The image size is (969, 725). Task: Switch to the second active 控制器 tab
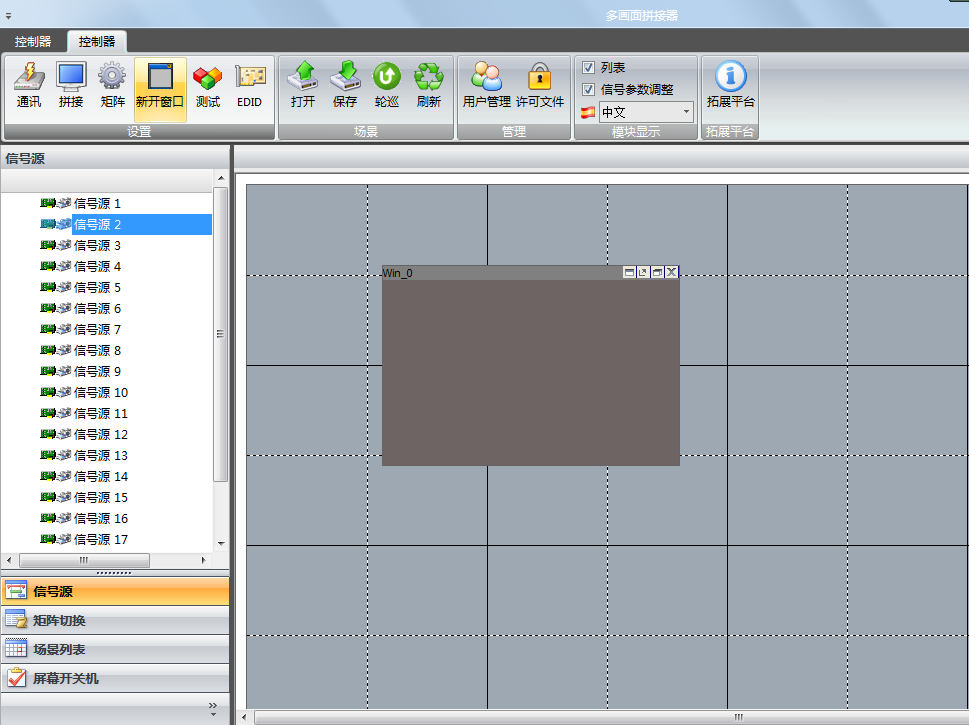point(97,41)
